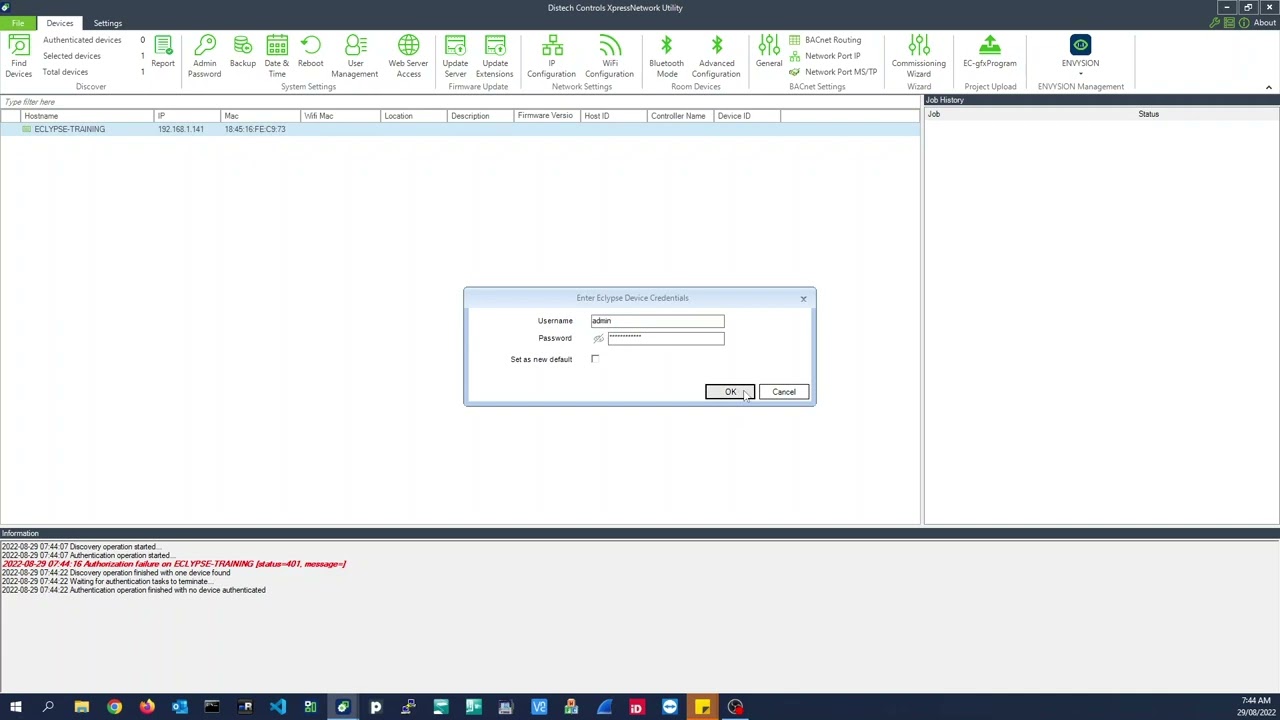
Task: Click the Username input field
Action: point(657,321)
